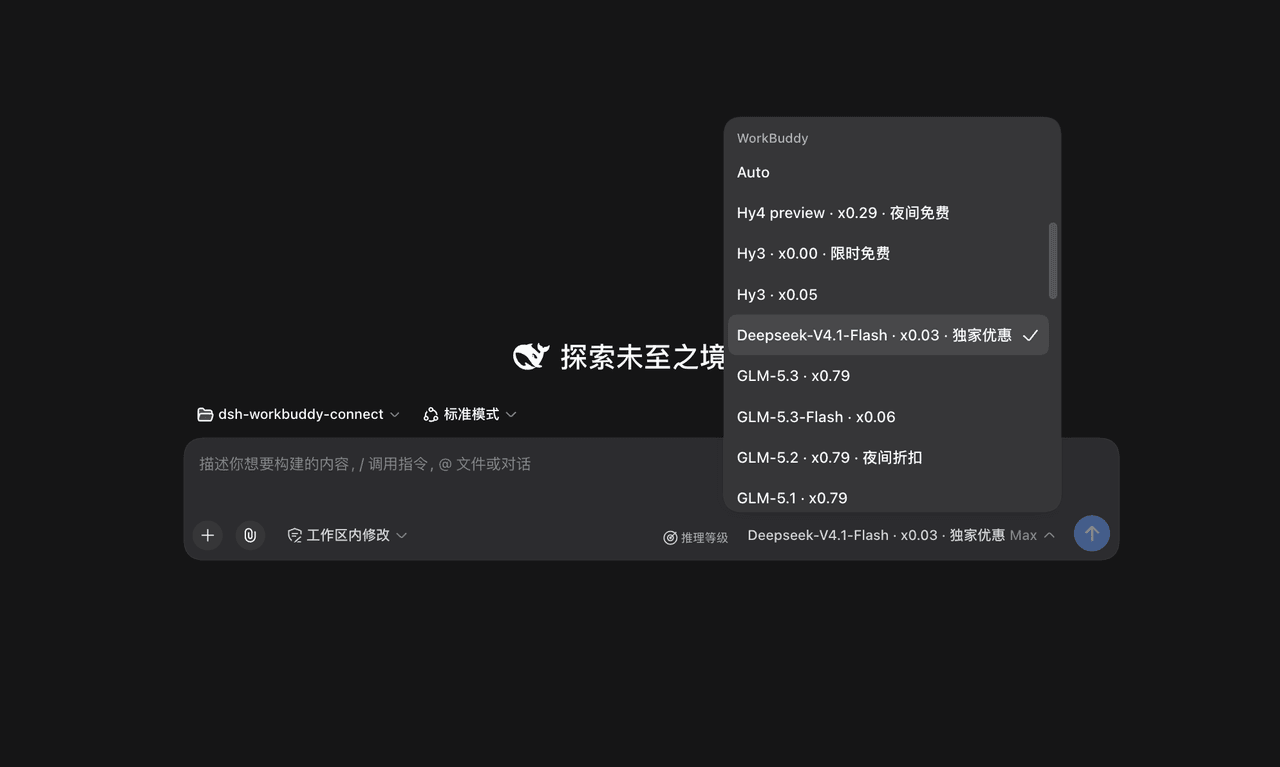Image resolution: width=1280 pixels, height=767 pixels.
Task: Select the Auto model option
Action: (888, 172)
